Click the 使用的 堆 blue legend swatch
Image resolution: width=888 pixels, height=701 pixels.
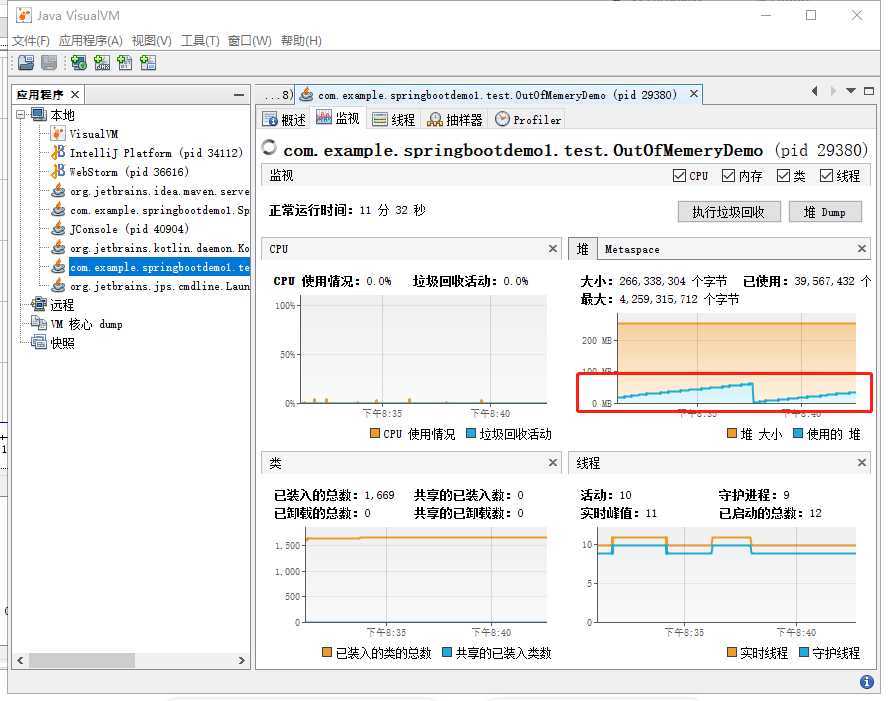(798, 433)
